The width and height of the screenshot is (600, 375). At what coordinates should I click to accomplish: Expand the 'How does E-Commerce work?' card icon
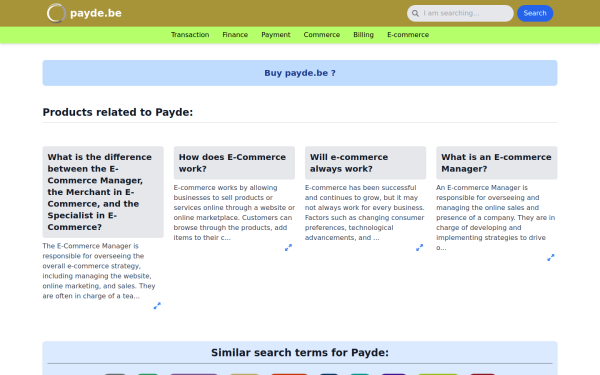(x=289, y=248)
